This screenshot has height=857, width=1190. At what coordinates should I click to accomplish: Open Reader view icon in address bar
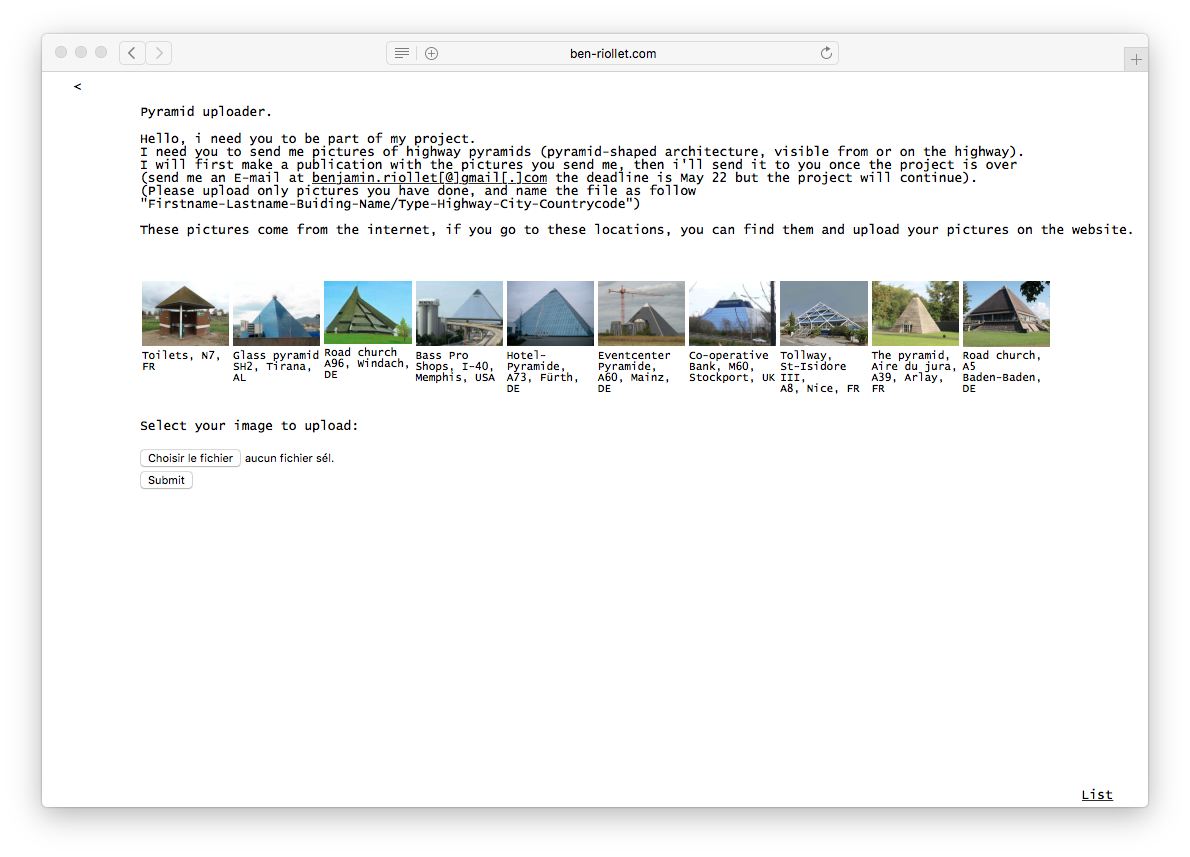click(401, 53)
